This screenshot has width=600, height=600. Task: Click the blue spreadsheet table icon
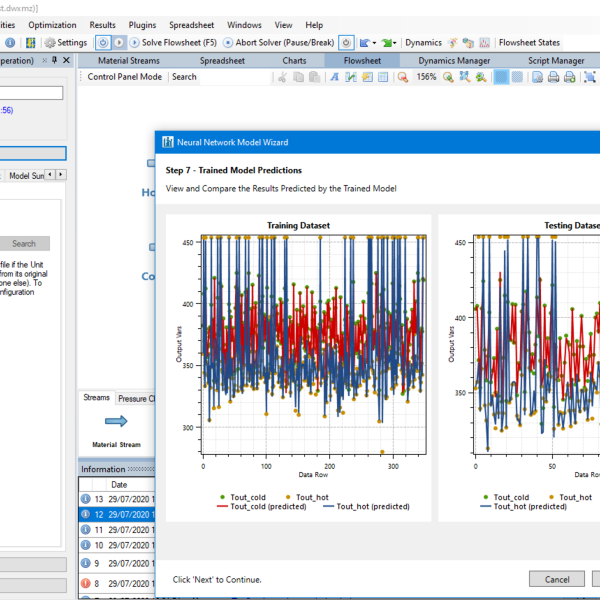[x=383, y=77]
